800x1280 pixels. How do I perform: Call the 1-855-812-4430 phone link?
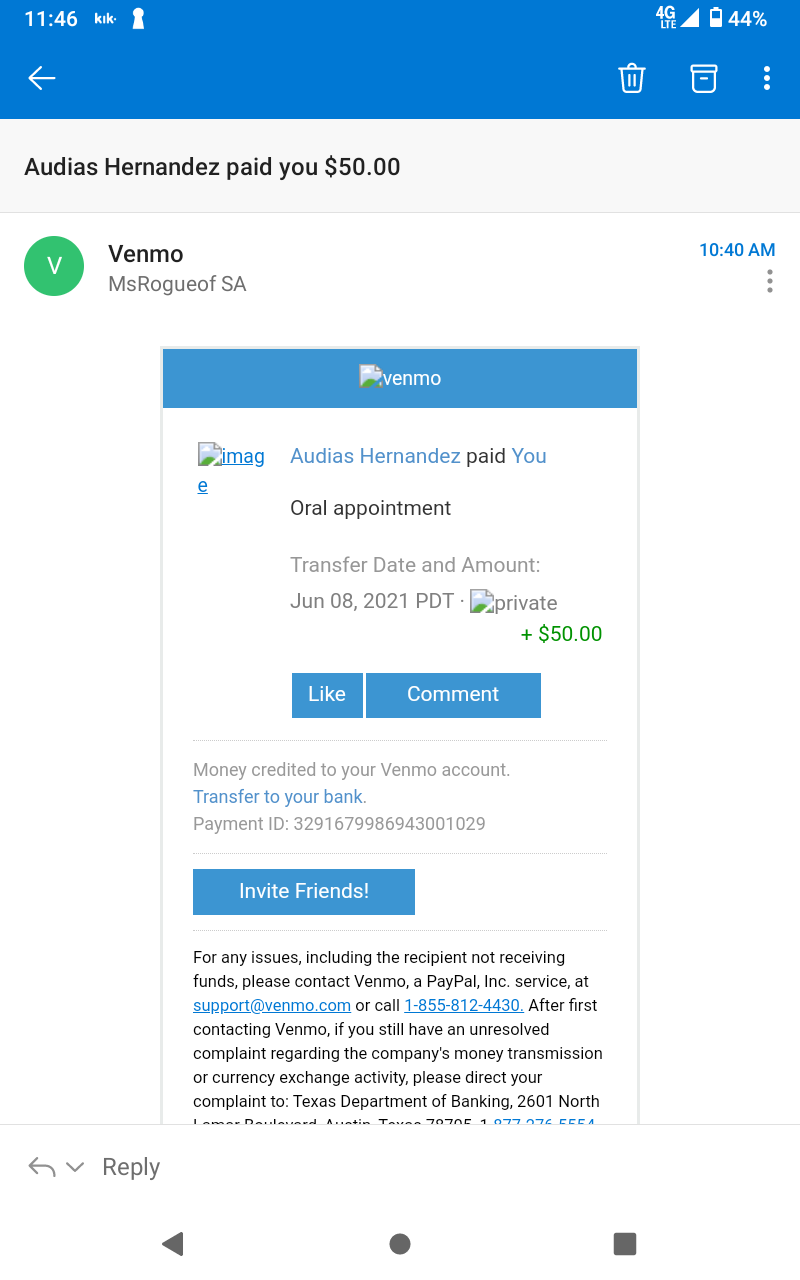(463, 1005)
